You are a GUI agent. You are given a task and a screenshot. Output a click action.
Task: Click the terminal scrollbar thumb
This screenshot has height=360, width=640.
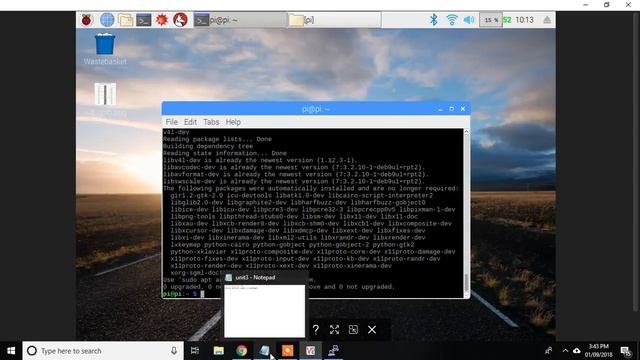466,283
